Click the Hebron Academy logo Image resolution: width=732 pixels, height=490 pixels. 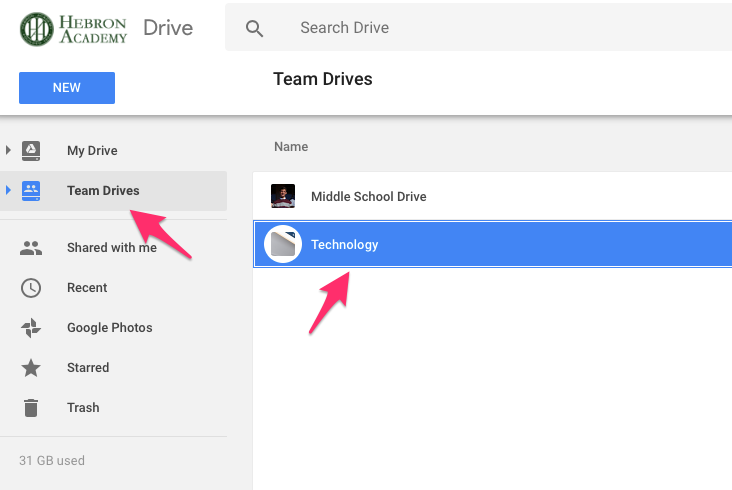pos(73,29)
